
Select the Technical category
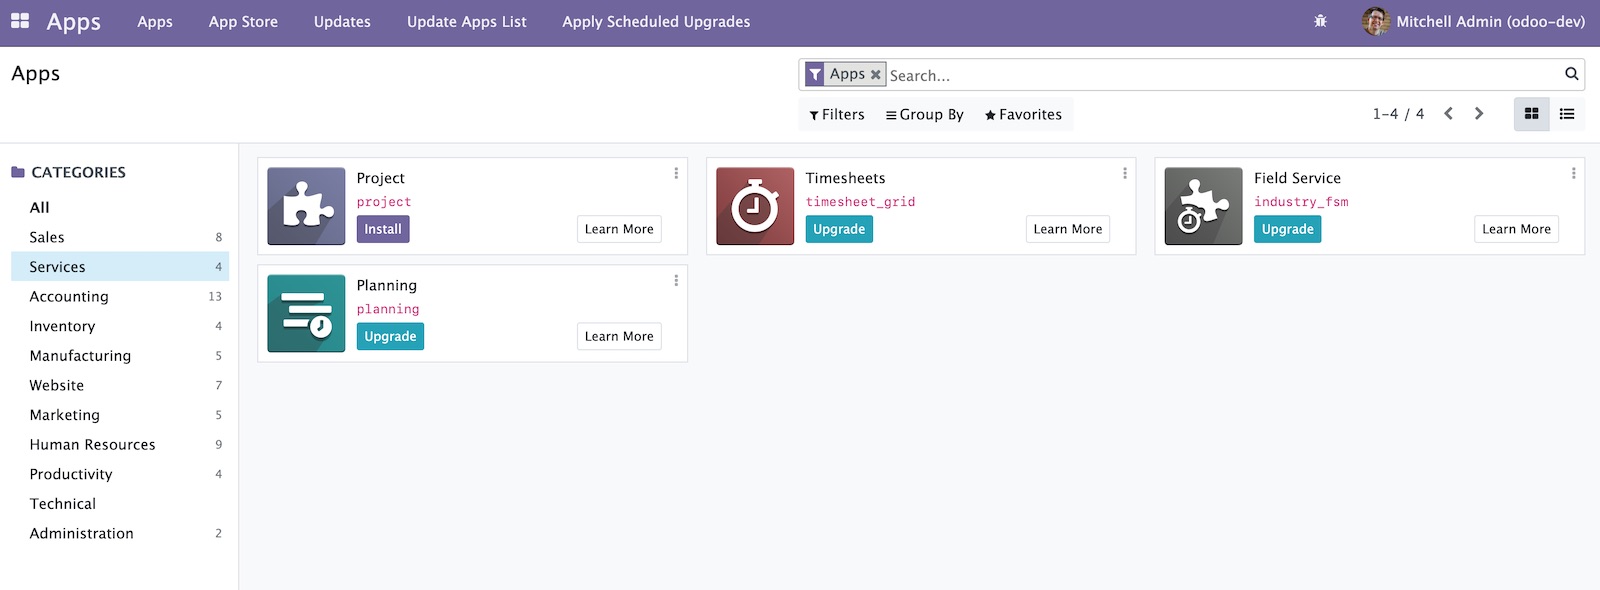click(120, 504)
